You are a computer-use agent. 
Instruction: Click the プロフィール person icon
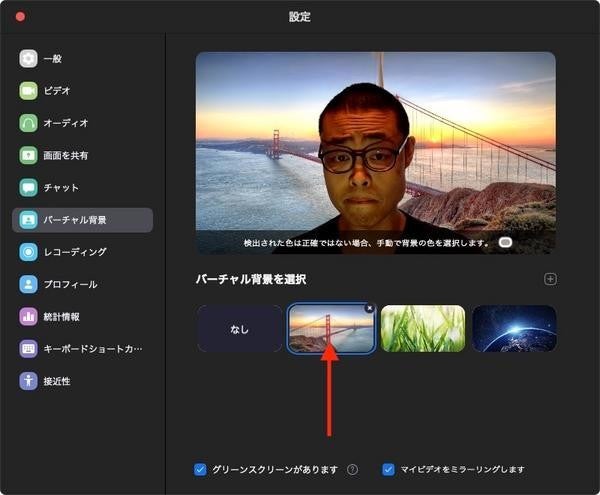click(28, 284)
